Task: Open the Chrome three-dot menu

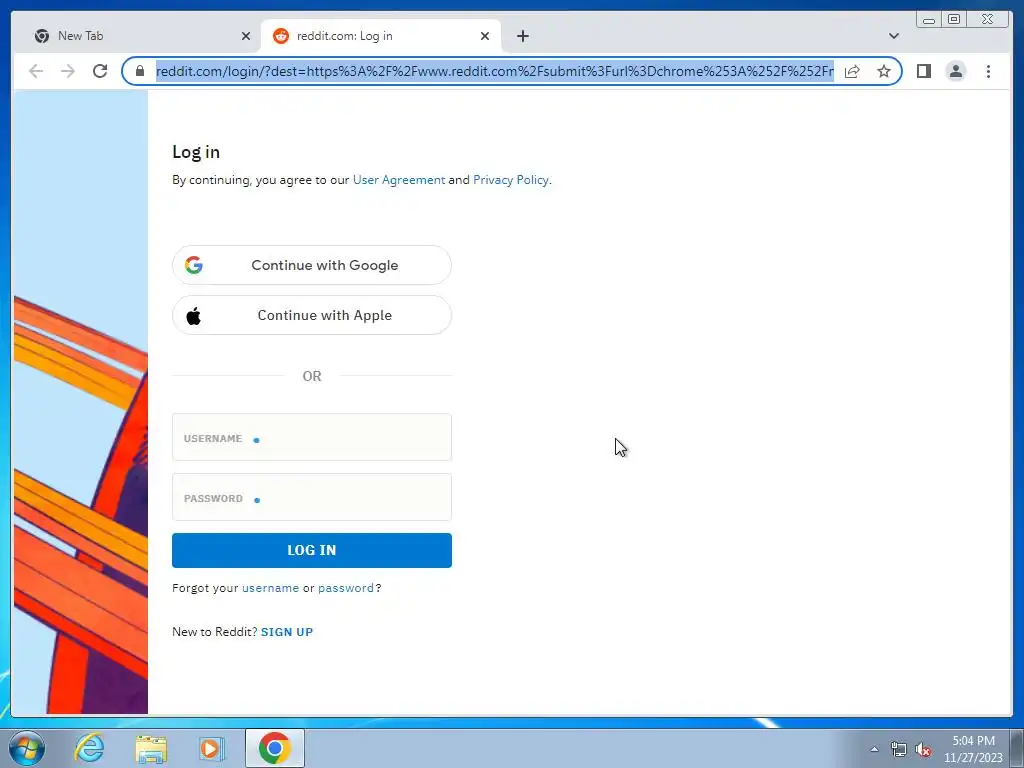Action: 988,71
